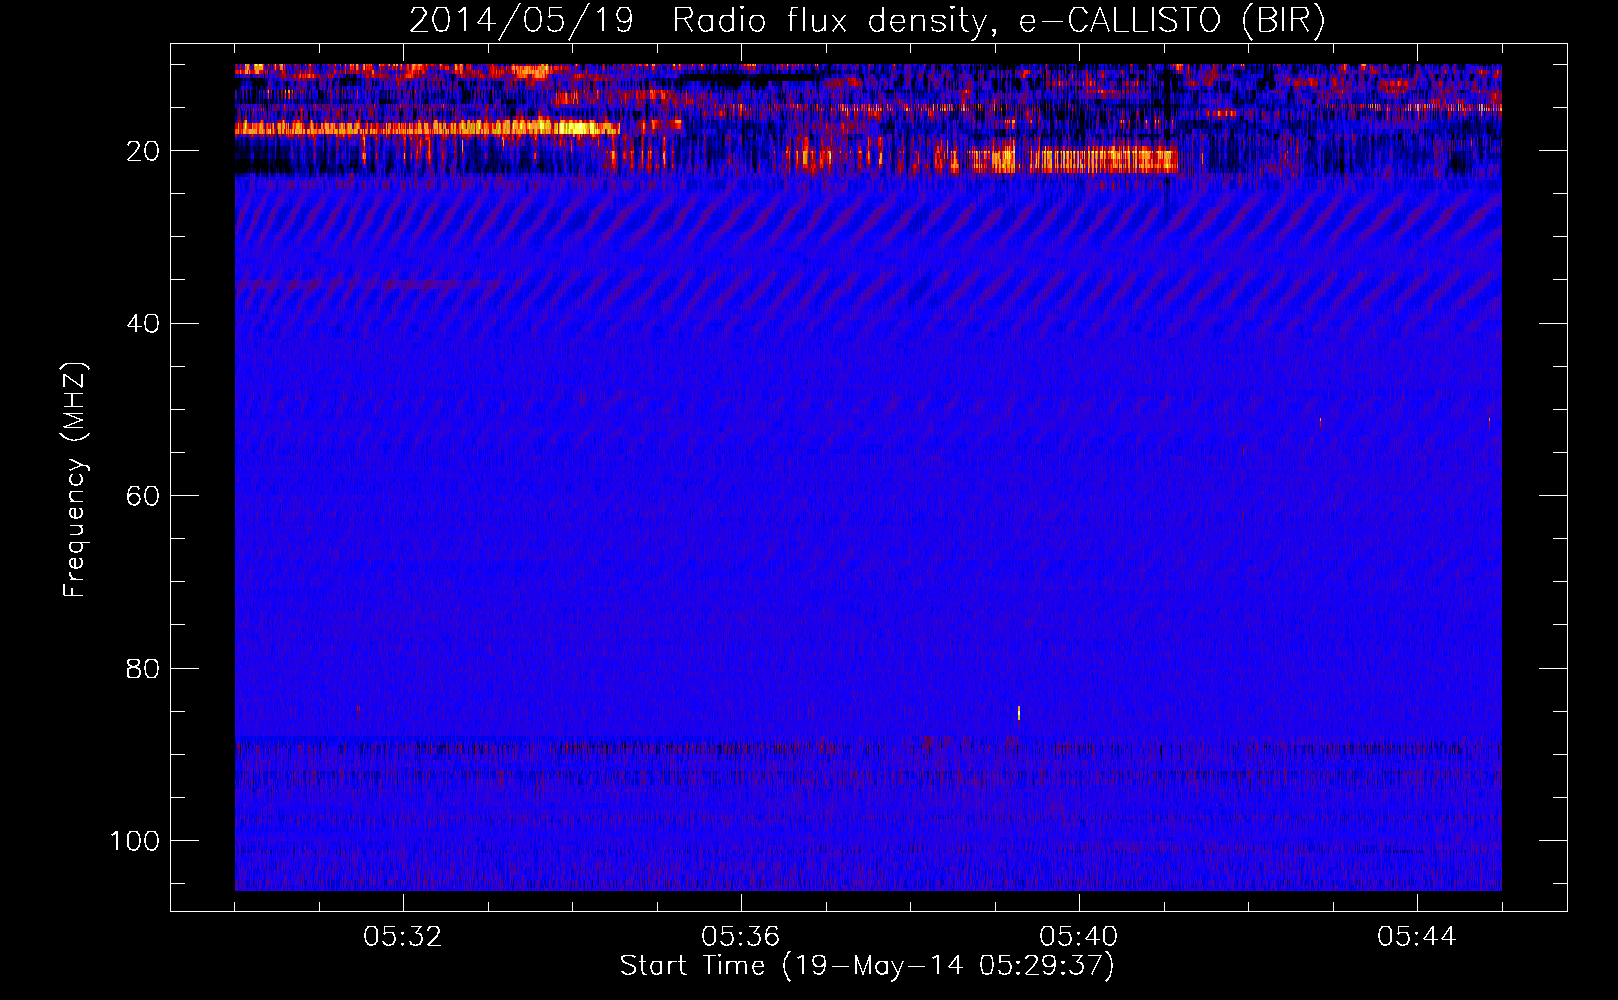Click the 05:40 time tick label
1618x1000 pixels.
coord(1078,937)
